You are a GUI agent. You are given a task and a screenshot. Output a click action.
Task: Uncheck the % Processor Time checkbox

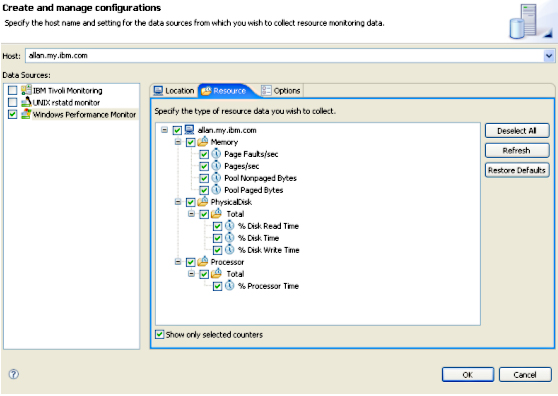click(x=217, y=286)
